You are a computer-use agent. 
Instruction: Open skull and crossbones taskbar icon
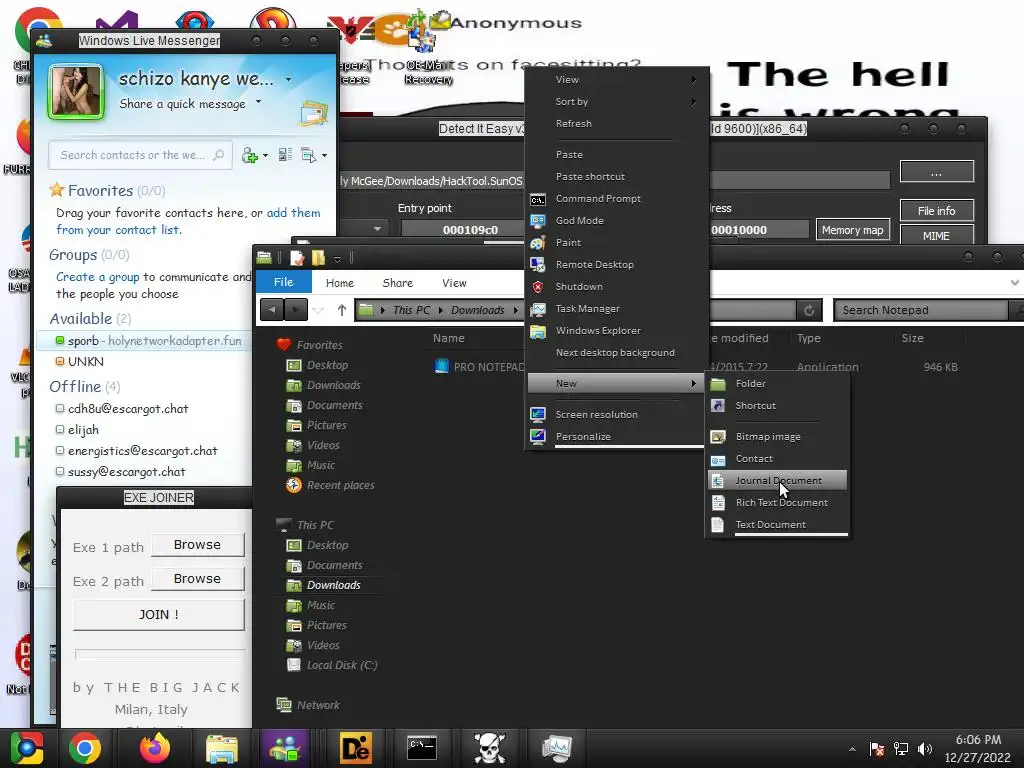[x=489, y=748]
